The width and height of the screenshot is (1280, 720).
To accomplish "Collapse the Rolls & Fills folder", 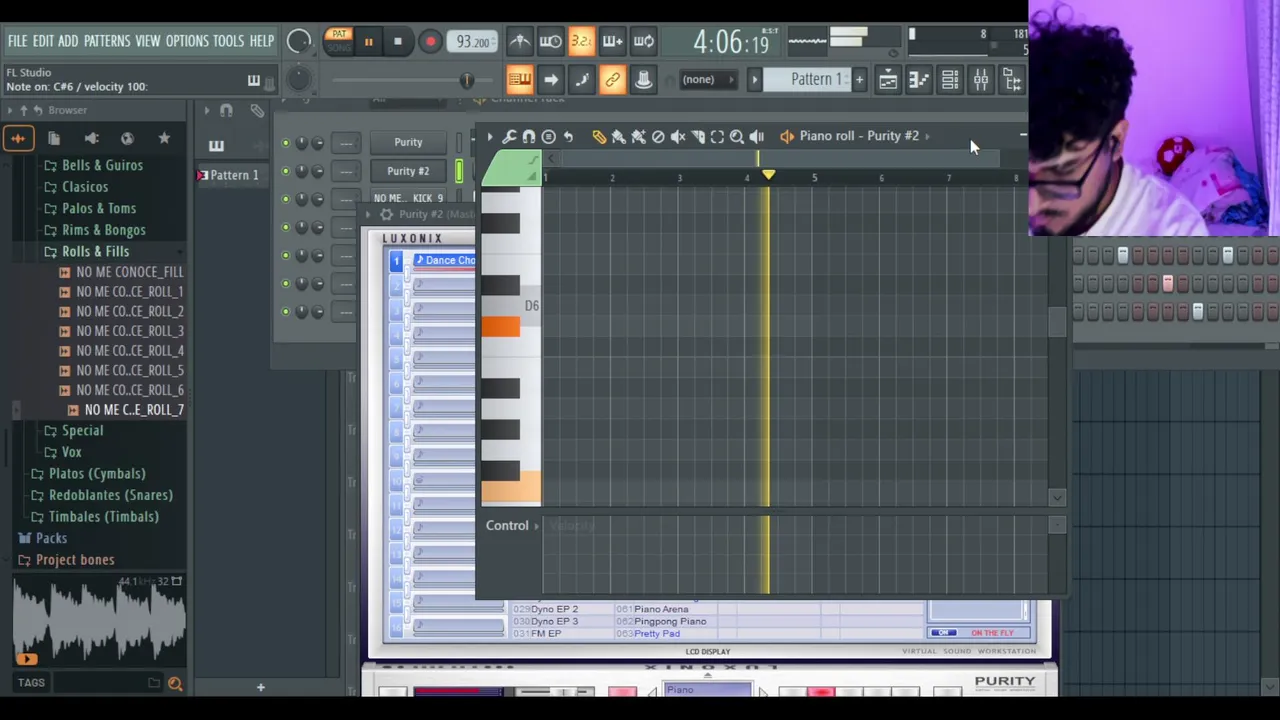I will point(96,251).
